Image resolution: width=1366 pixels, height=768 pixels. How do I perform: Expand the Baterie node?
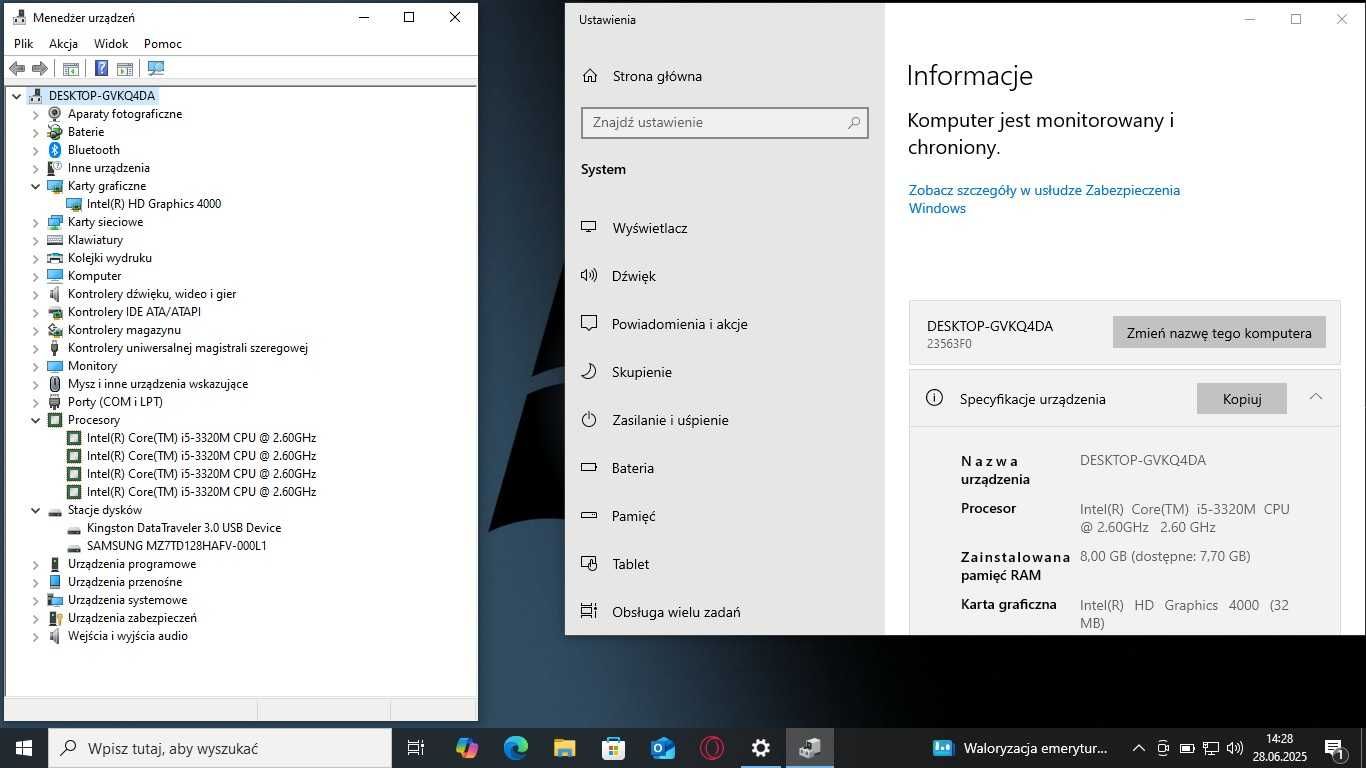(x=35, y=132)
